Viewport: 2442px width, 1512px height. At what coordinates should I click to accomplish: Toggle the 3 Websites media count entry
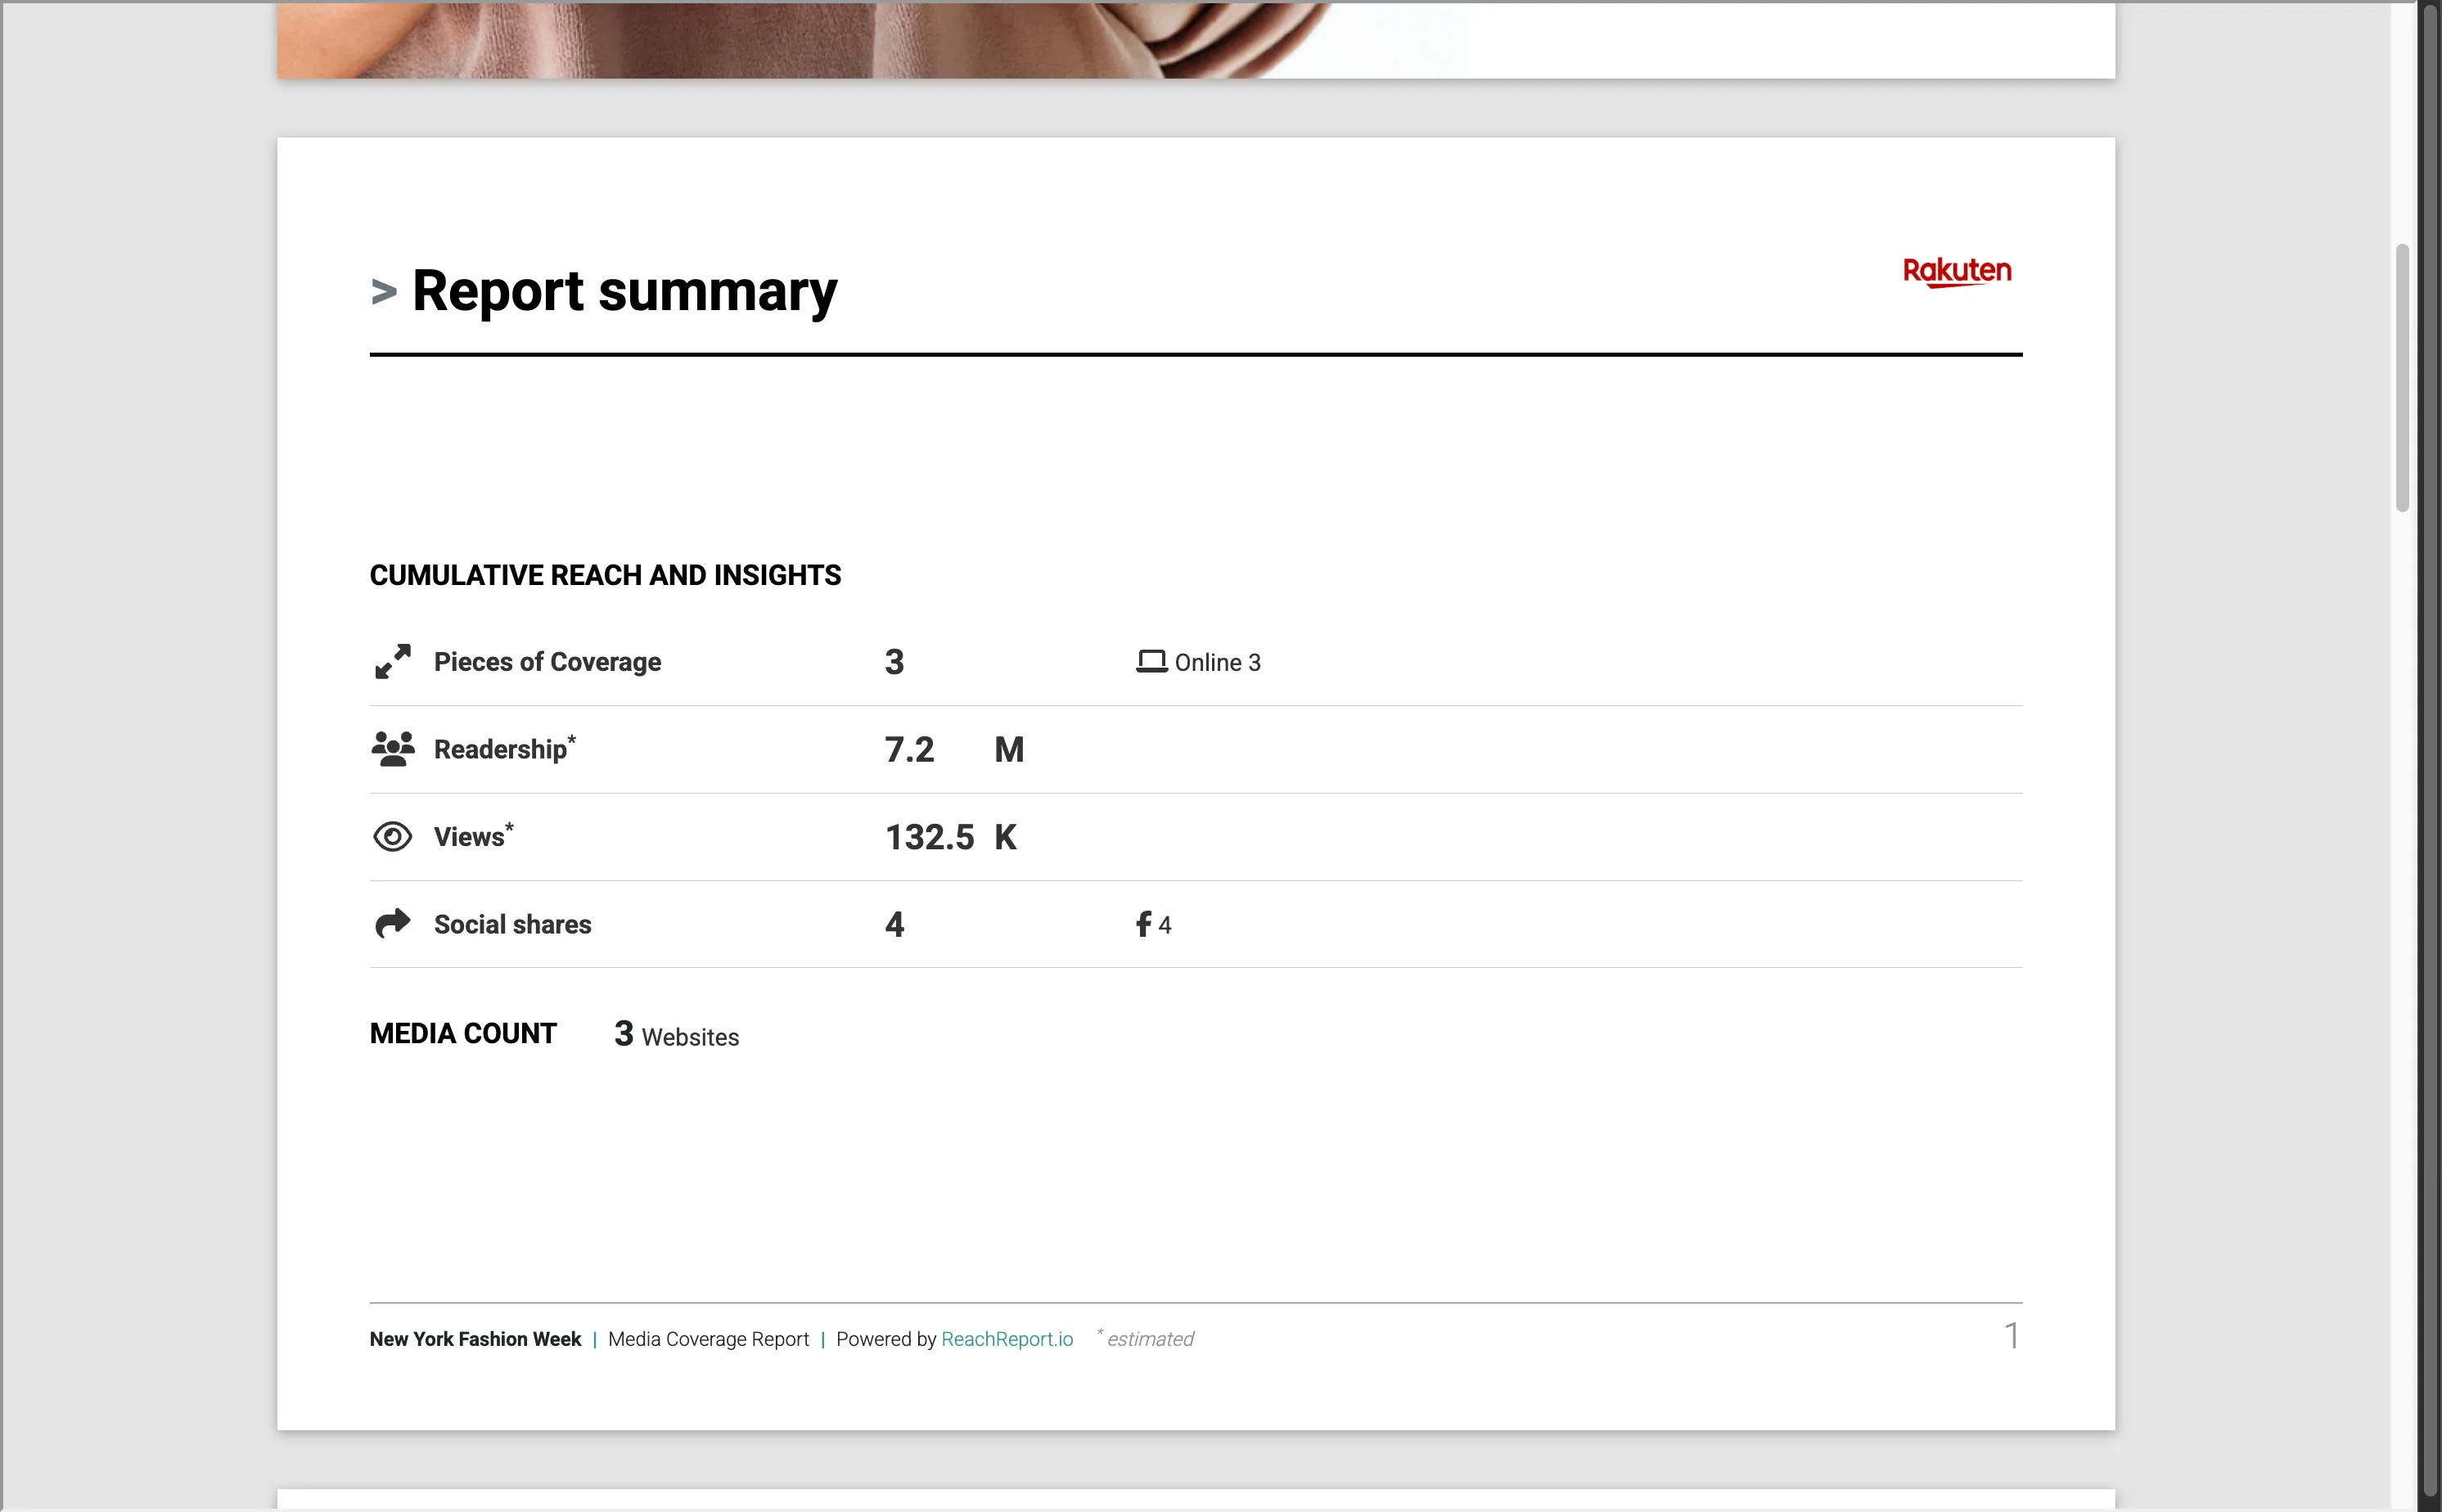click(675, 1034)
